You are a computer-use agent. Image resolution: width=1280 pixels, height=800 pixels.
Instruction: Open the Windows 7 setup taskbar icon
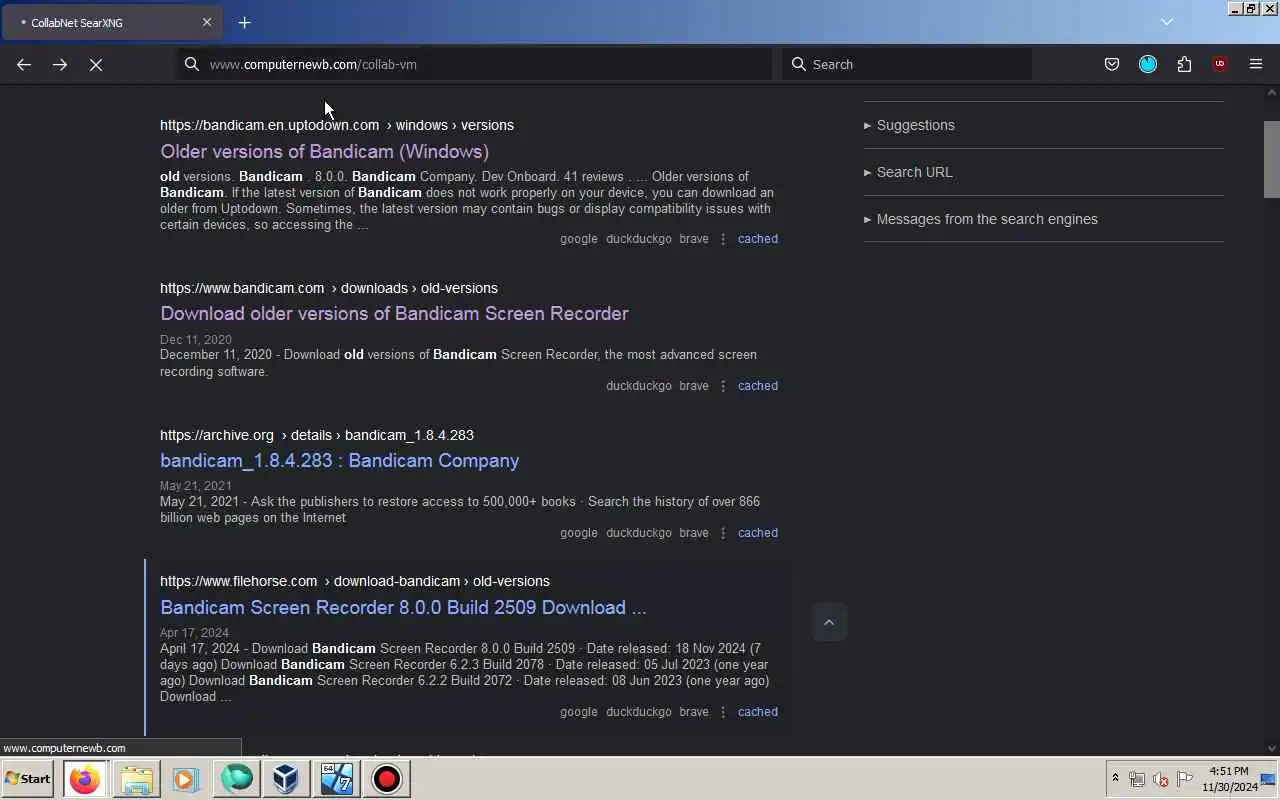pos(337,779)
